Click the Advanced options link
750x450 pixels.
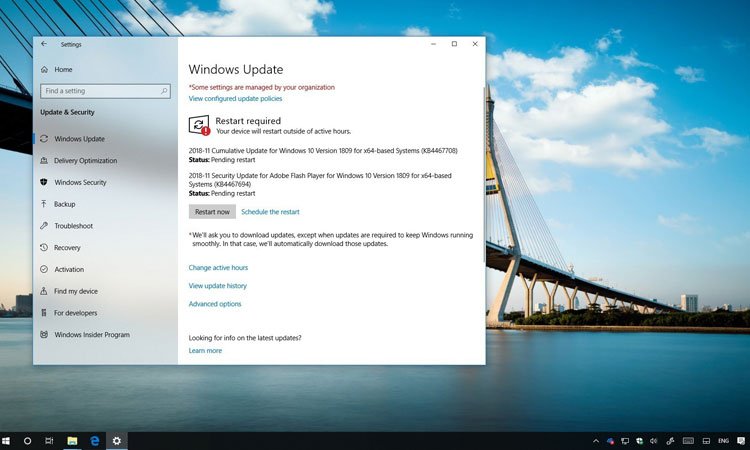[x=215, y=304]
